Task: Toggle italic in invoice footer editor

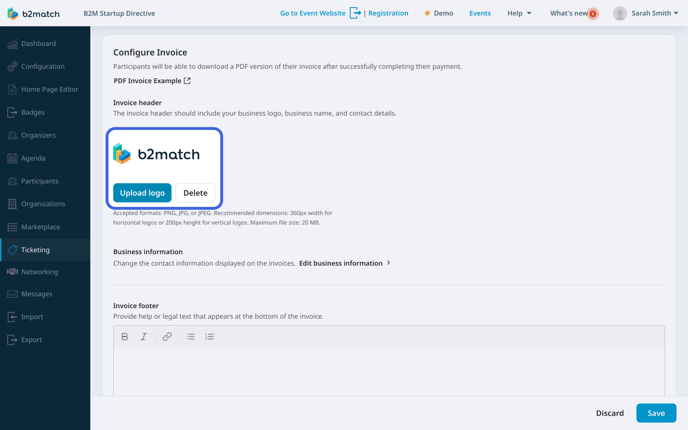Action: click(x=143, y=337)
